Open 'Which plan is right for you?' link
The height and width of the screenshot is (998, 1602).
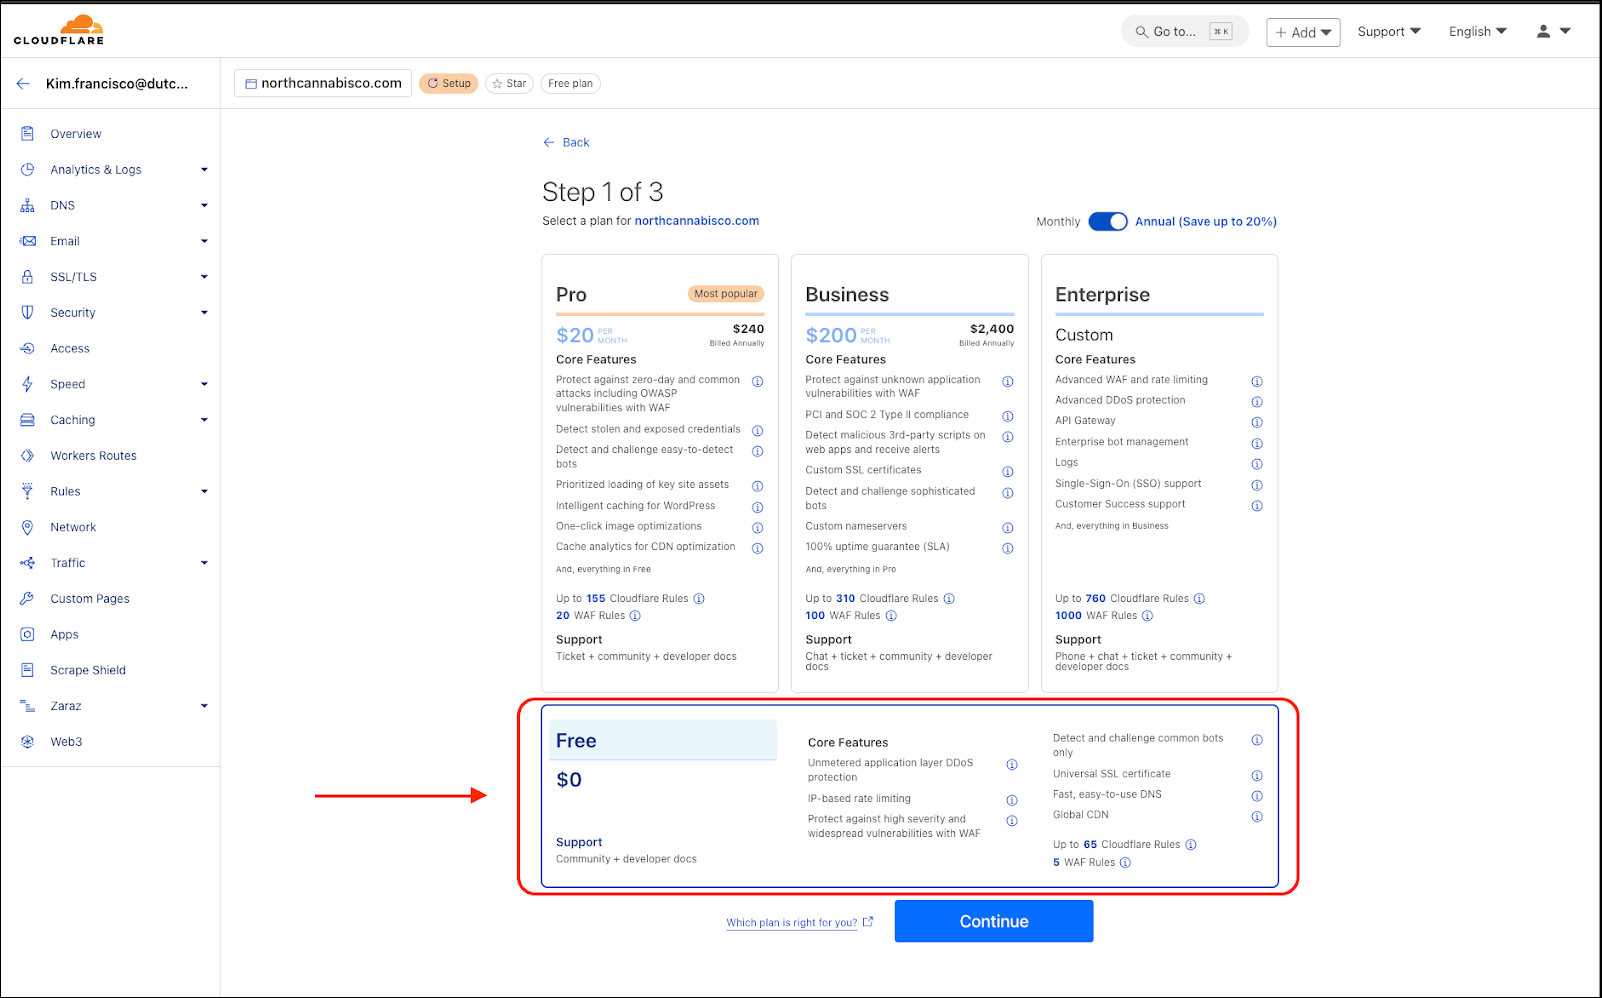792,923
